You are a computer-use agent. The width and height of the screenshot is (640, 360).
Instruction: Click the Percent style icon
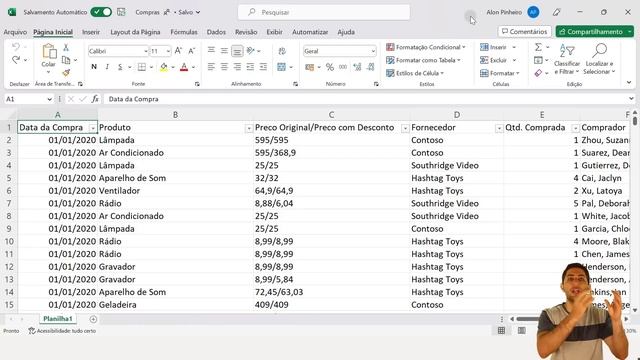click(330, 67)
